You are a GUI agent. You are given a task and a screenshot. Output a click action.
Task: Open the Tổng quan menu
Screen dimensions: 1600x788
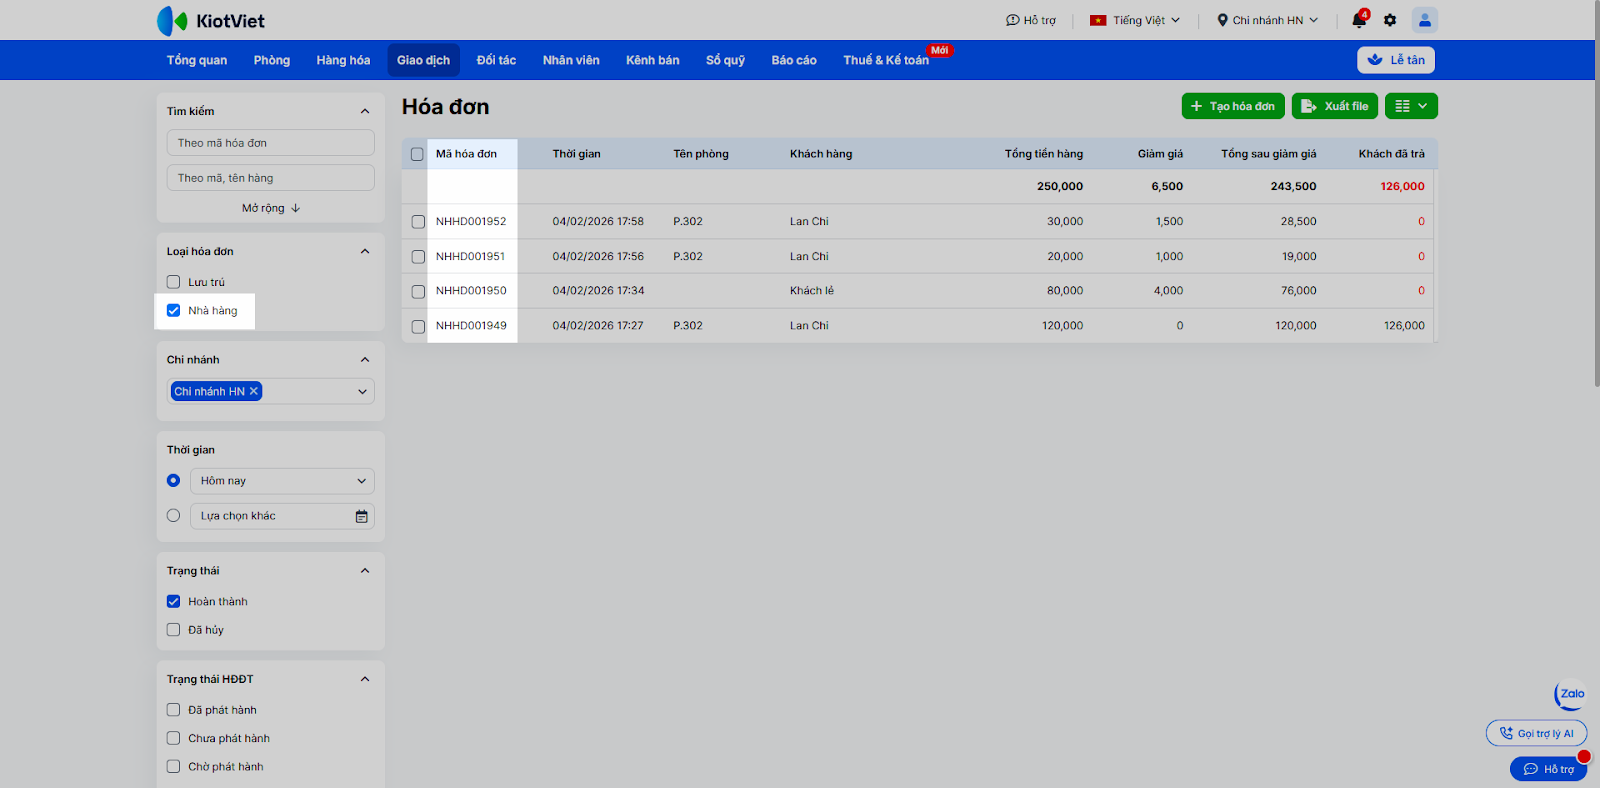tap(197, 60)
